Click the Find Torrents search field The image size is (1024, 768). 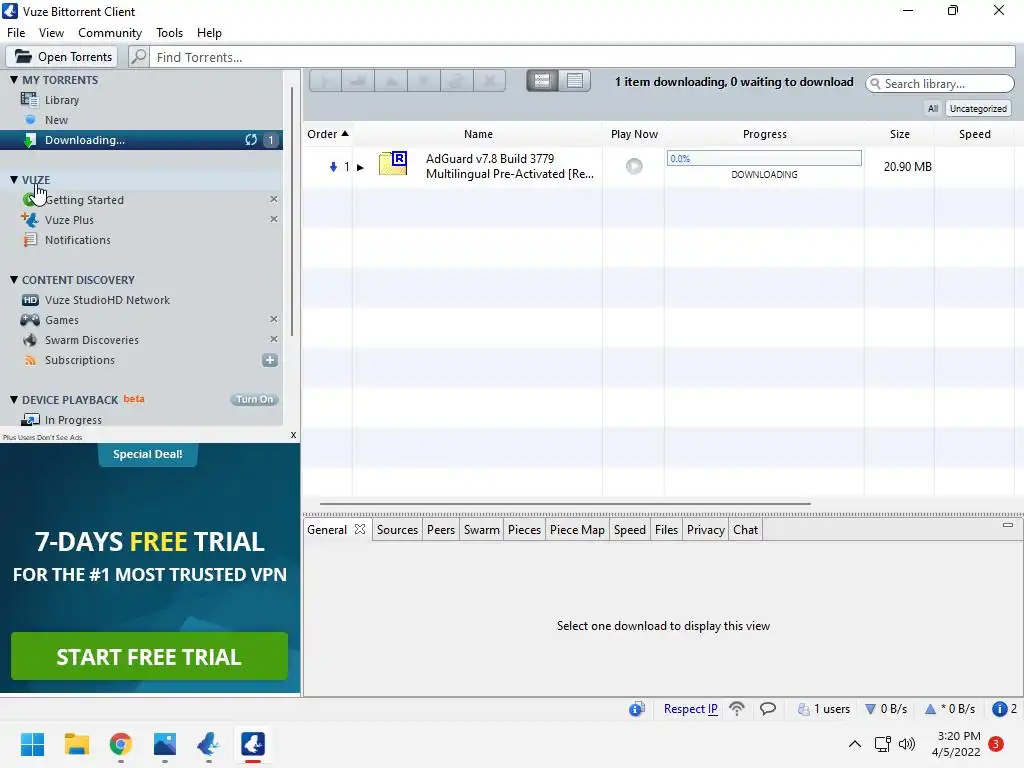pos(582,57)
